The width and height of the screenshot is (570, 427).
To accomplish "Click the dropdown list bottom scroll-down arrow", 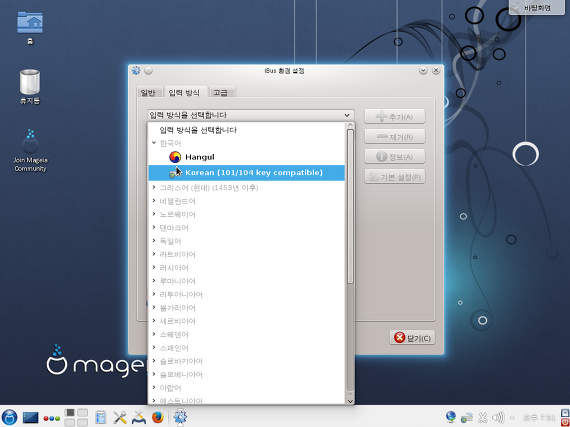I will tap(350, 401).
